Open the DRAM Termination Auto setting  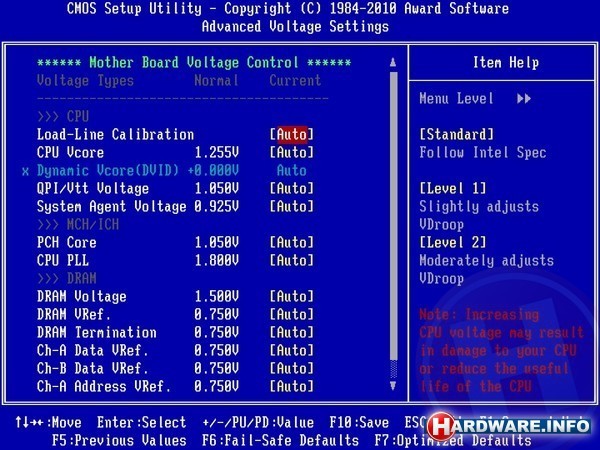[x=292, y=332]
